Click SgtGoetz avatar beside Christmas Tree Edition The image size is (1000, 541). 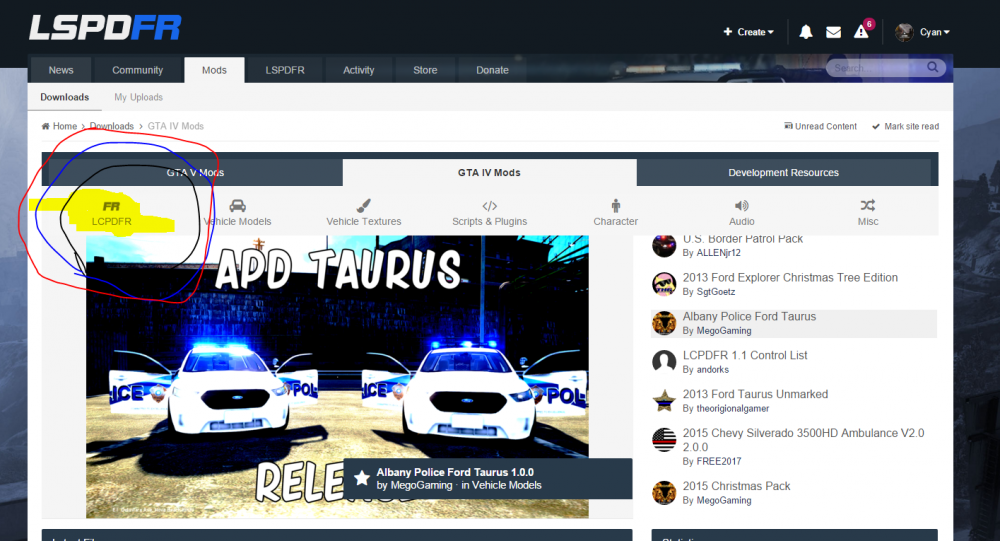664,284
